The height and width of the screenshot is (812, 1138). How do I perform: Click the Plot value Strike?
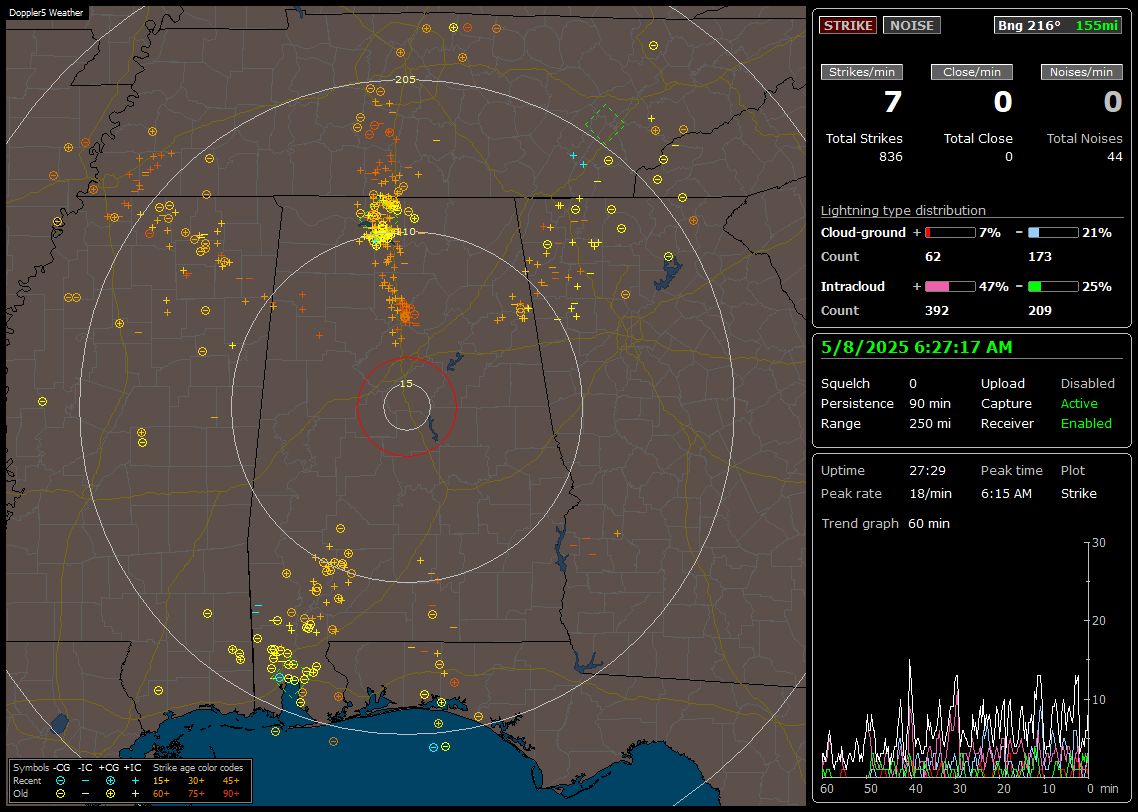point(1078,493)
